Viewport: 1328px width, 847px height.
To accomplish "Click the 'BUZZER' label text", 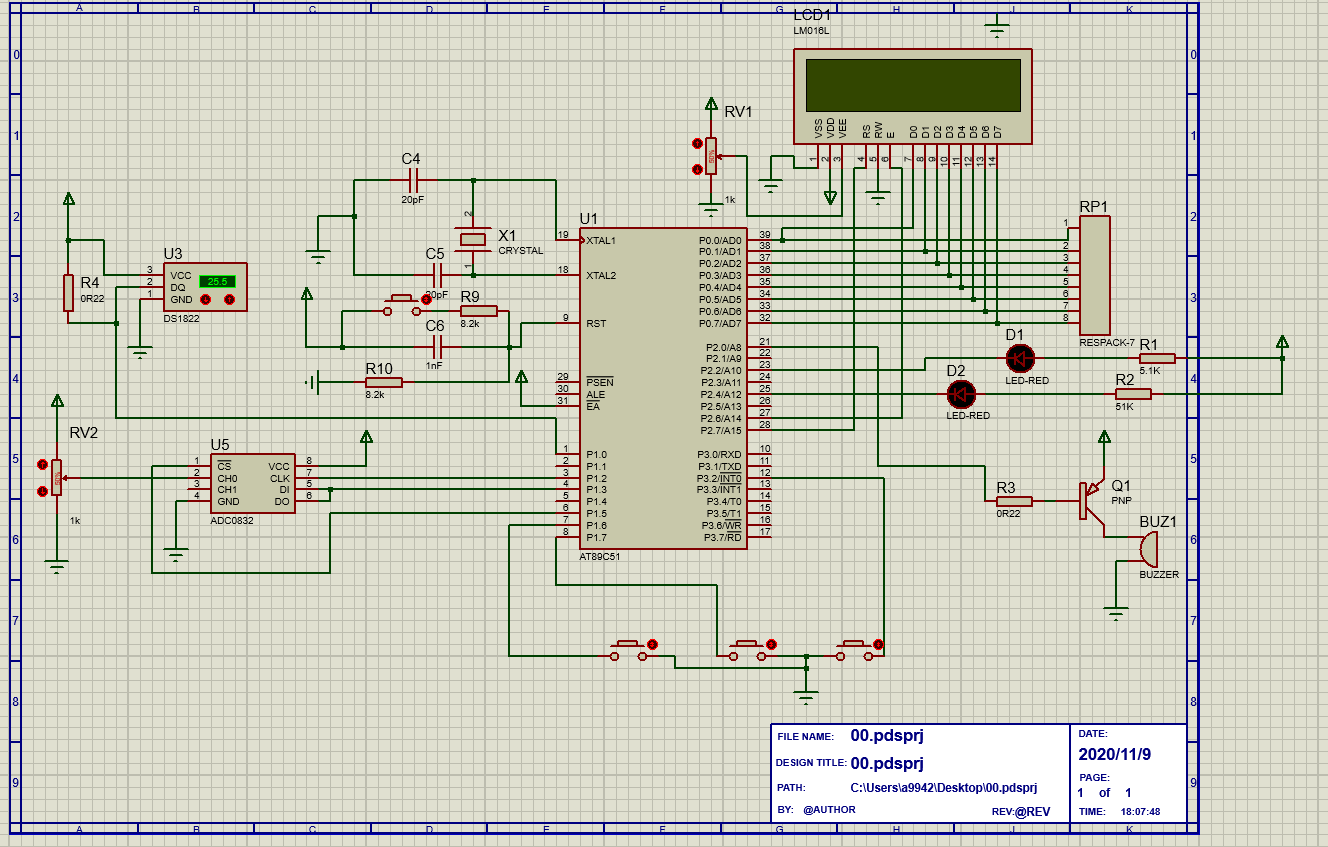I will (1159, 575).
